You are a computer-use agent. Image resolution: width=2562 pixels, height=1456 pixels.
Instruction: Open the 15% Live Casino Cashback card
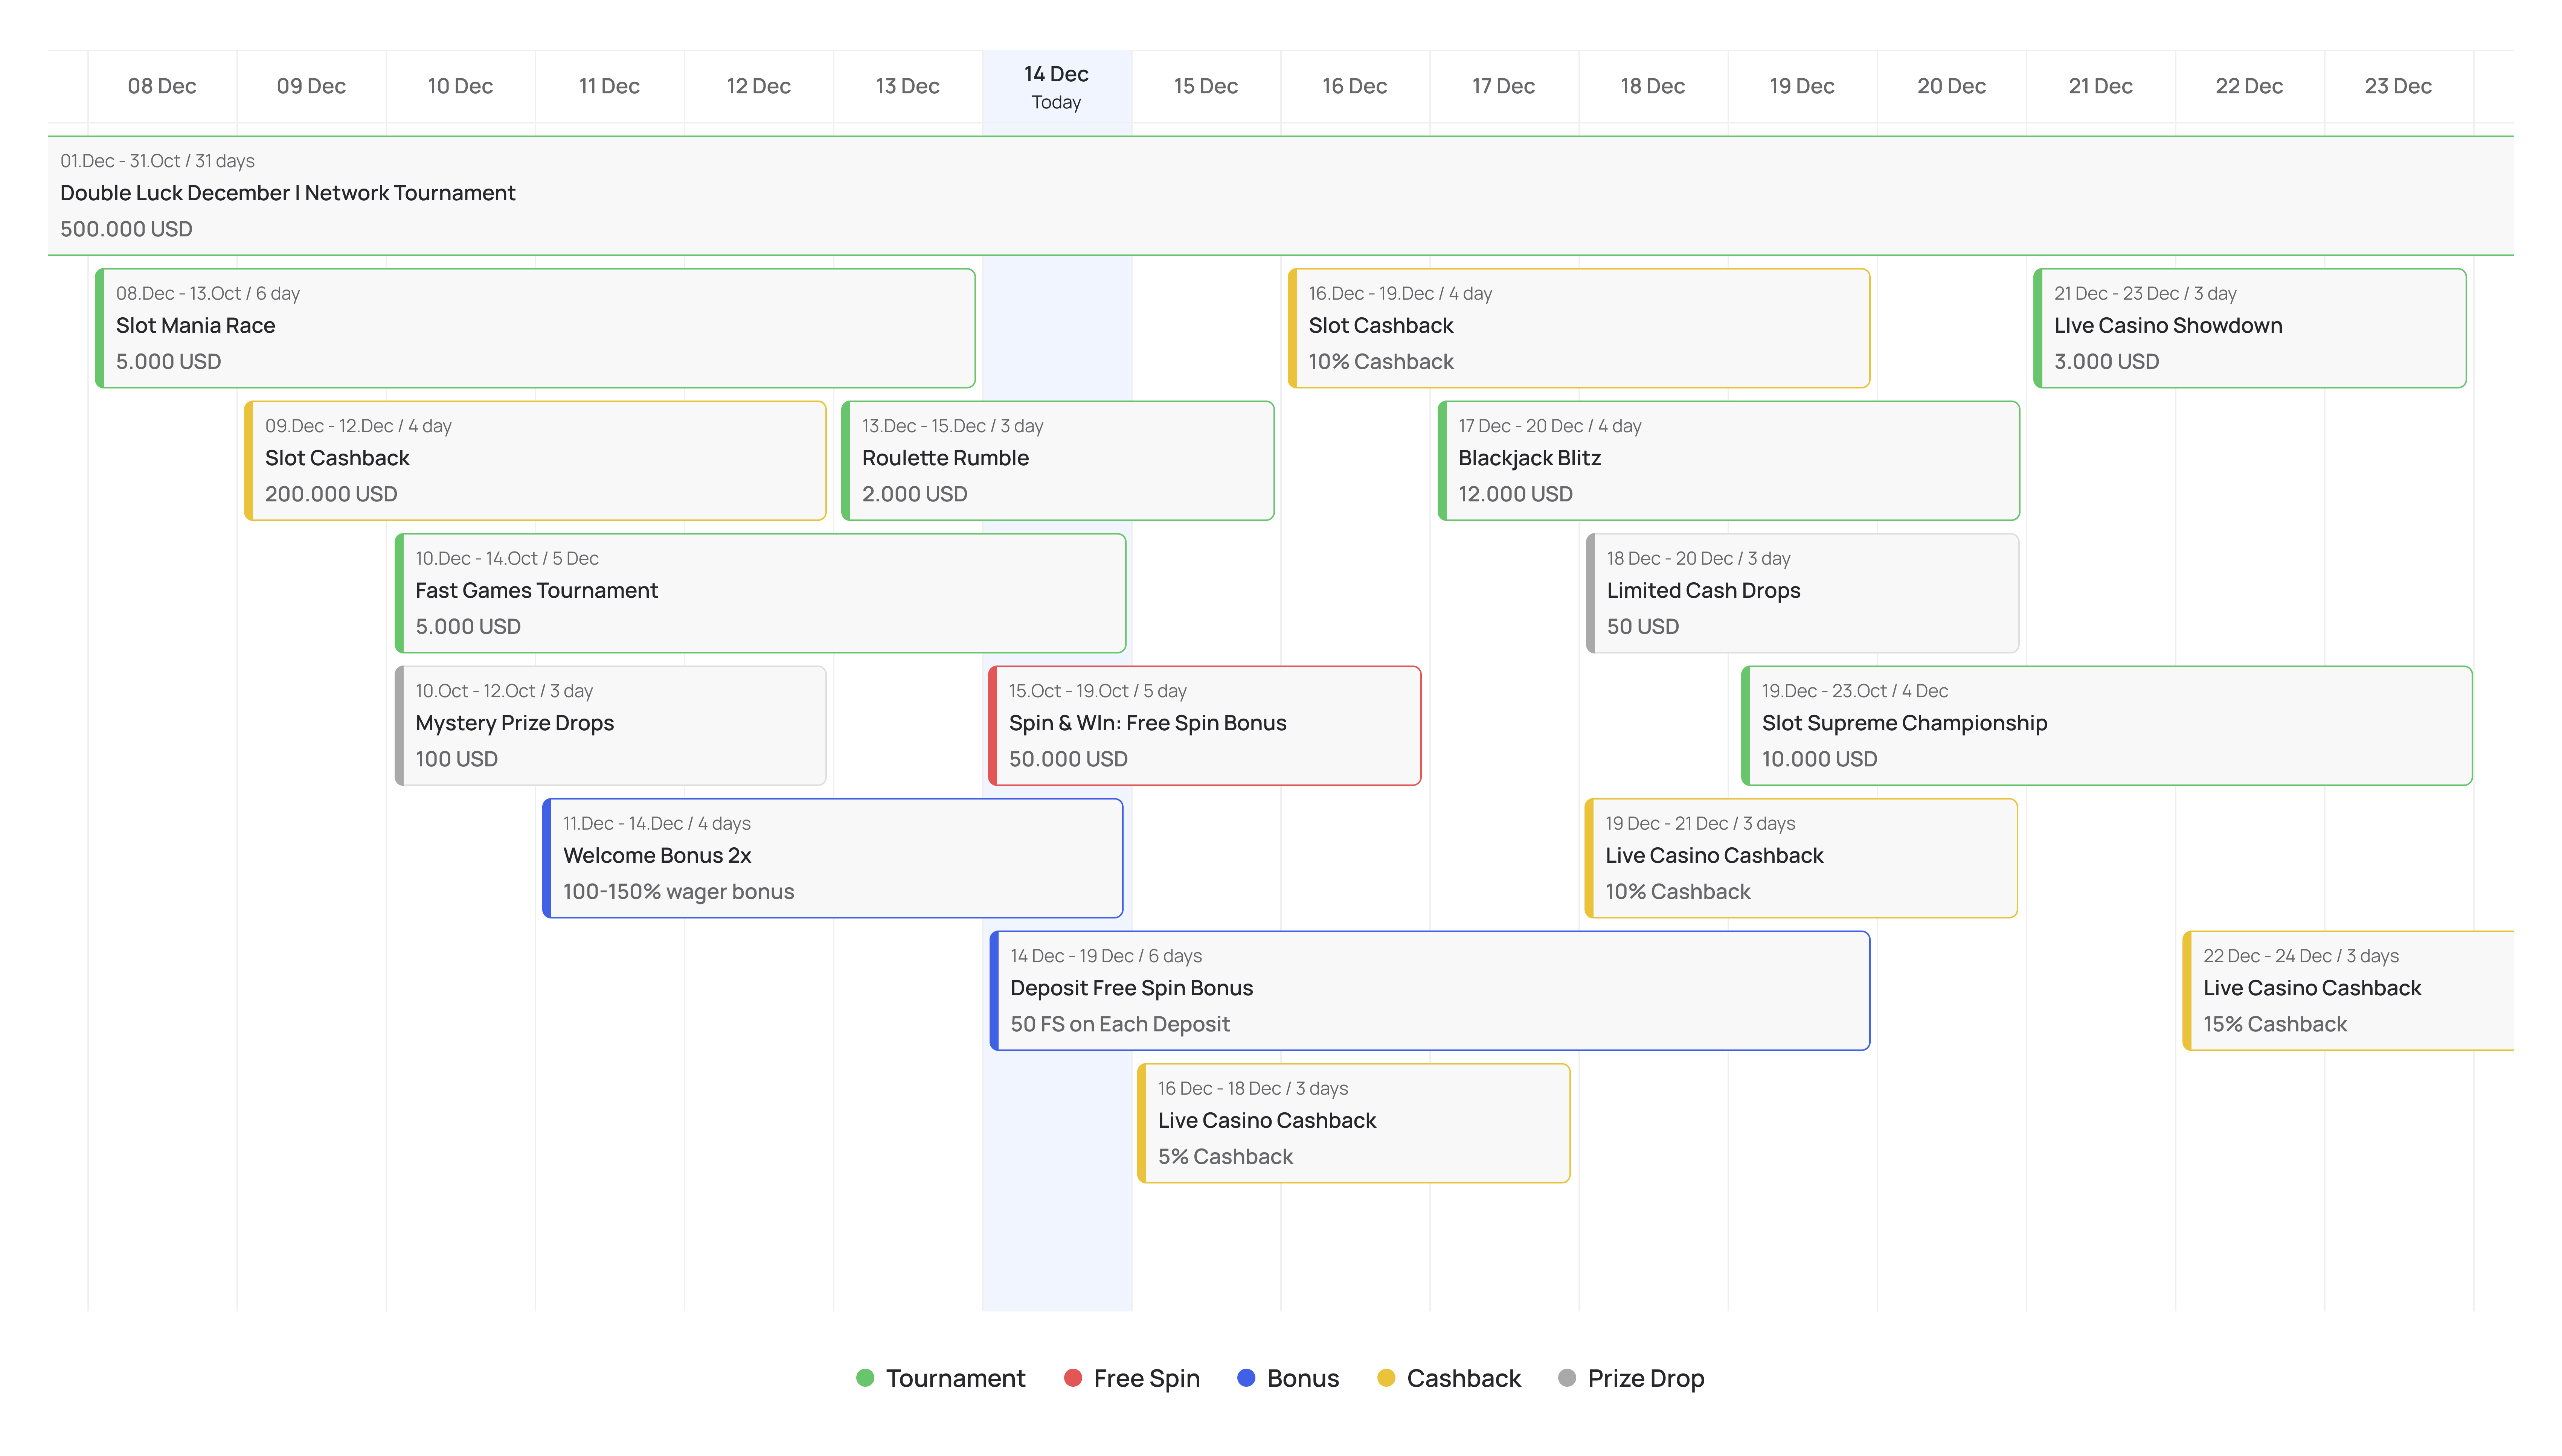tap(2348, 991)
